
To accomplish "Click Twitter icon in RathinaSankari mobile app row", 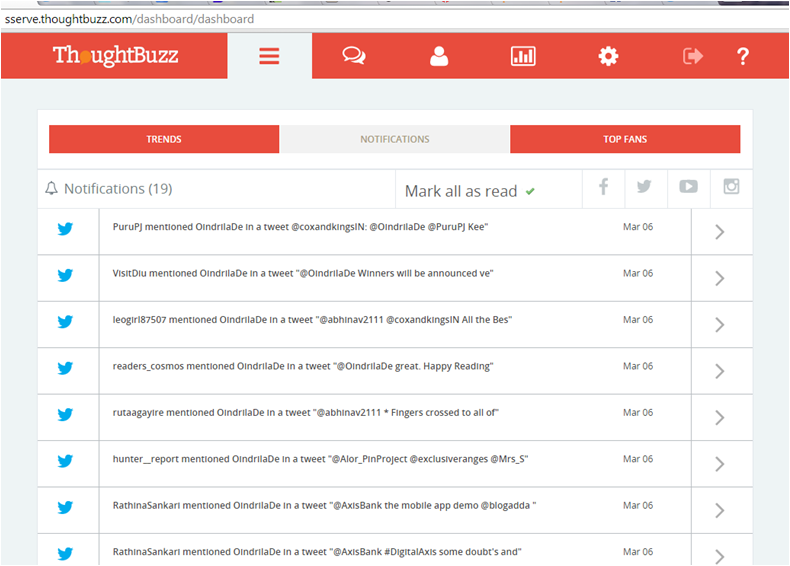I will click(x=65, y=507).
